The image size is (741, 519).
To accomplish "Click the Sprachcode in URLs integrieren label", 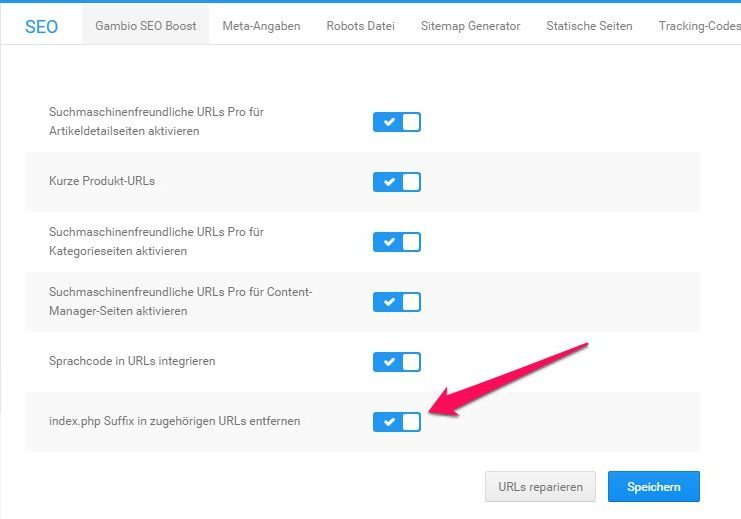I will pos(132,360).
